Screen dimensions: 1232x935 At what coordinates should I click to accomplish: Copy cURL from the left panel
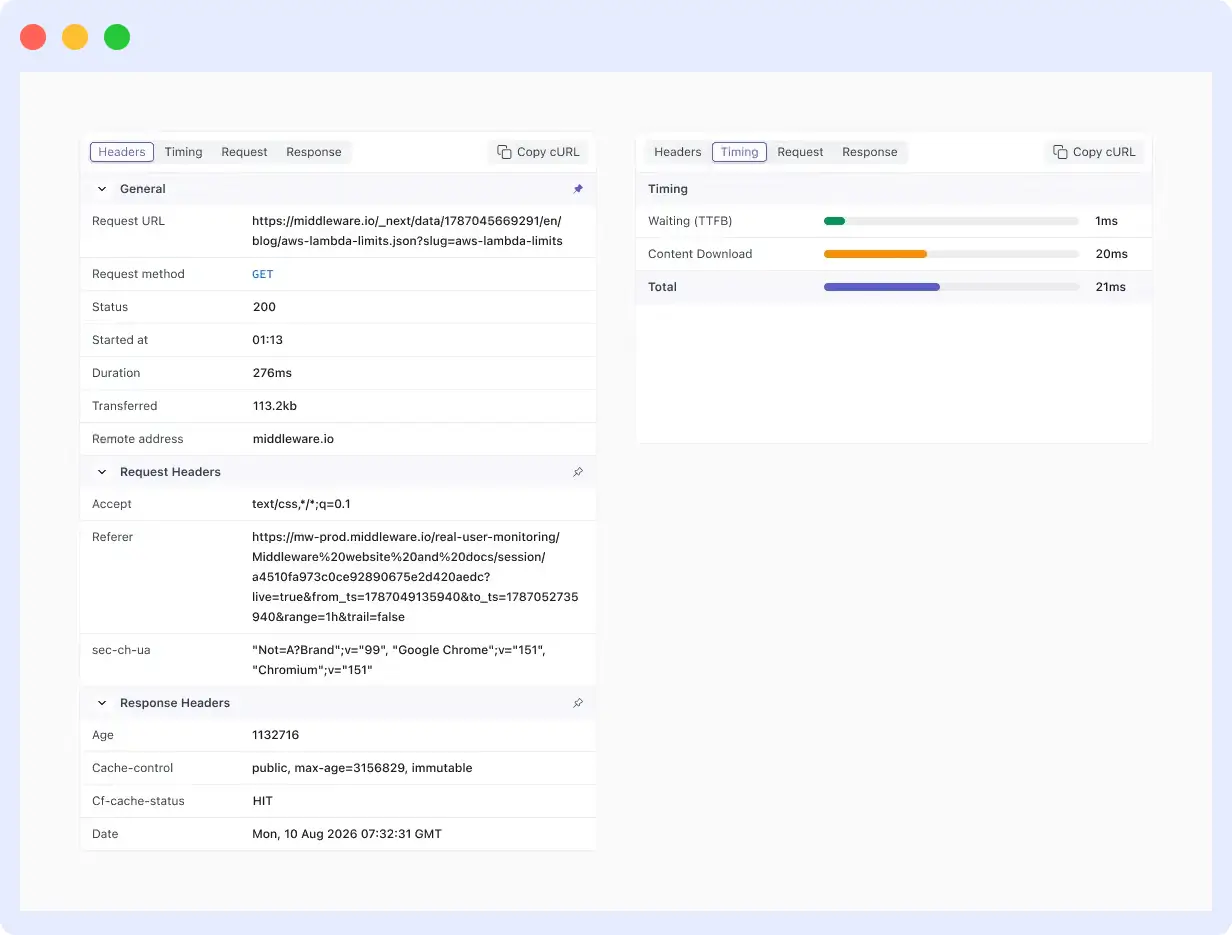[x=538, y=152]
